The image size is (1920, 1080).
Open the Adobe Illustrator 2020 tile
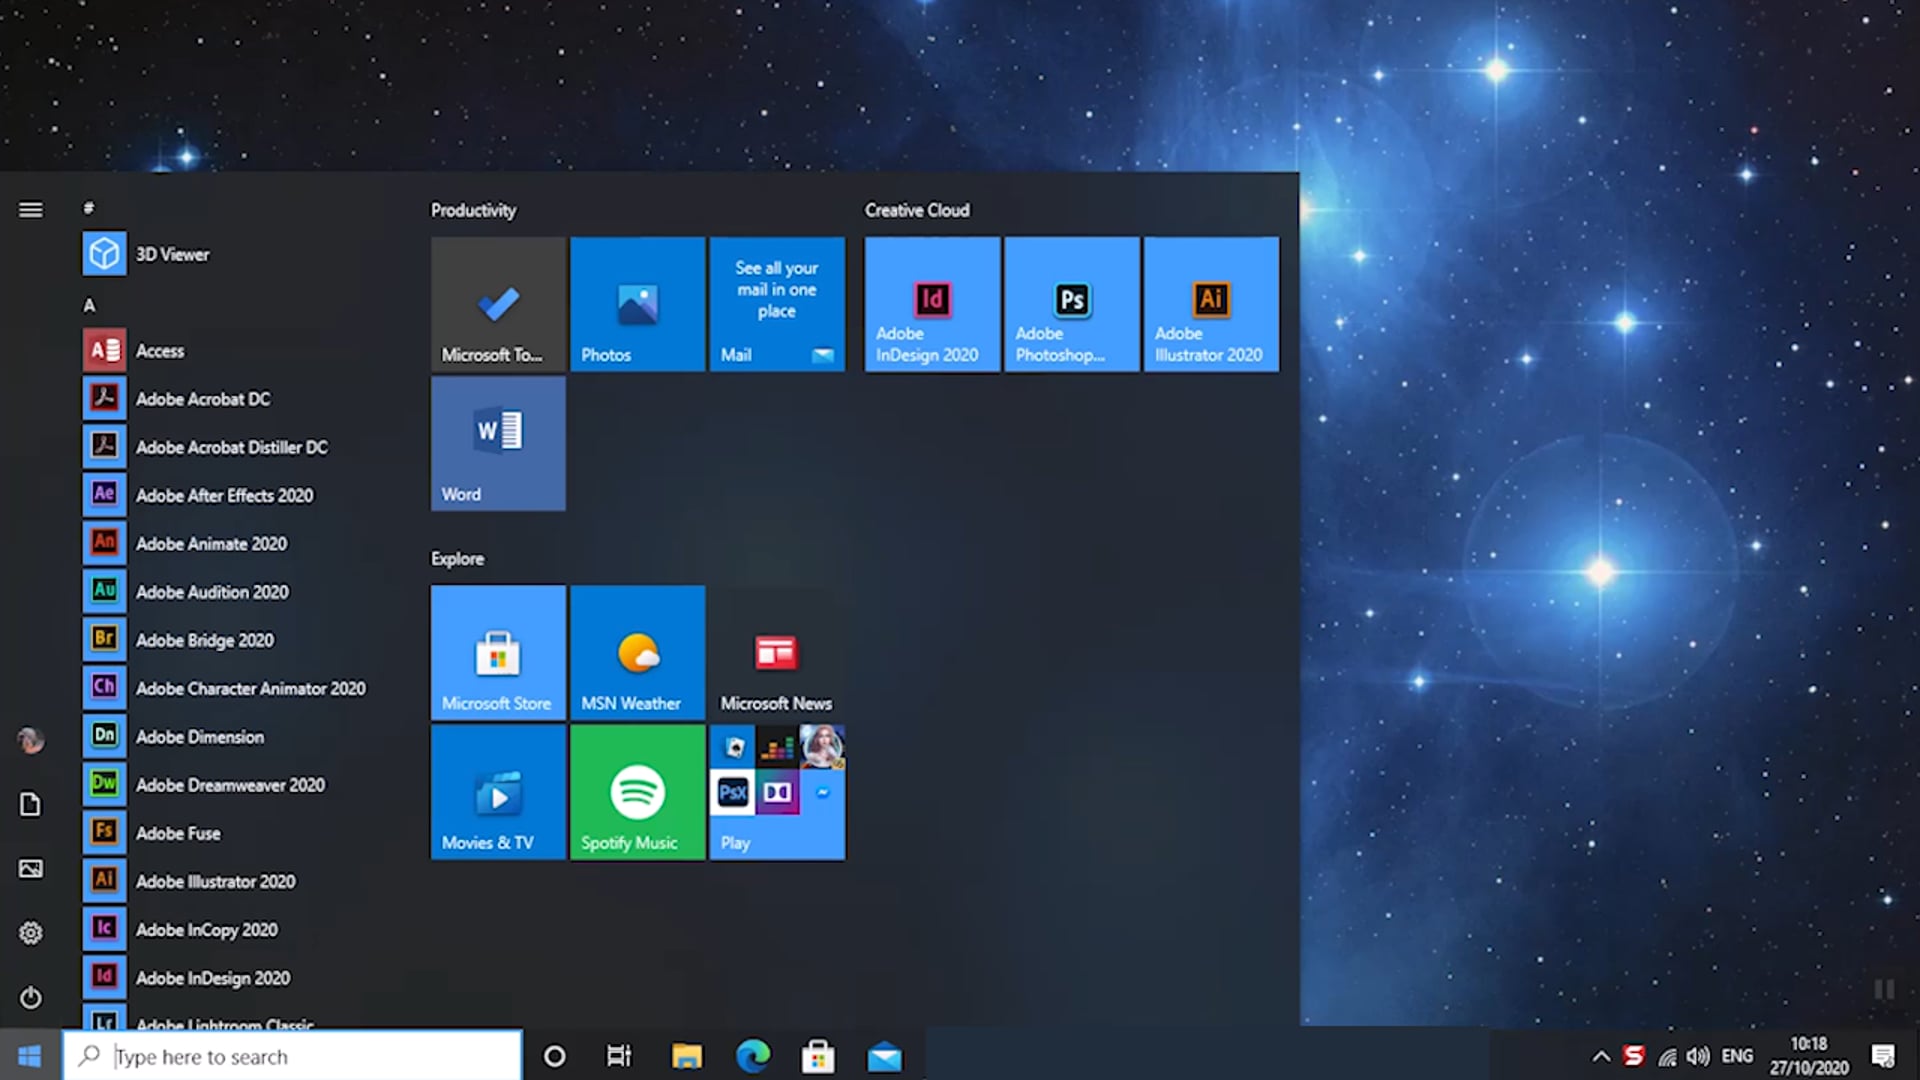pyautogui.click(x=1211, y=303)
